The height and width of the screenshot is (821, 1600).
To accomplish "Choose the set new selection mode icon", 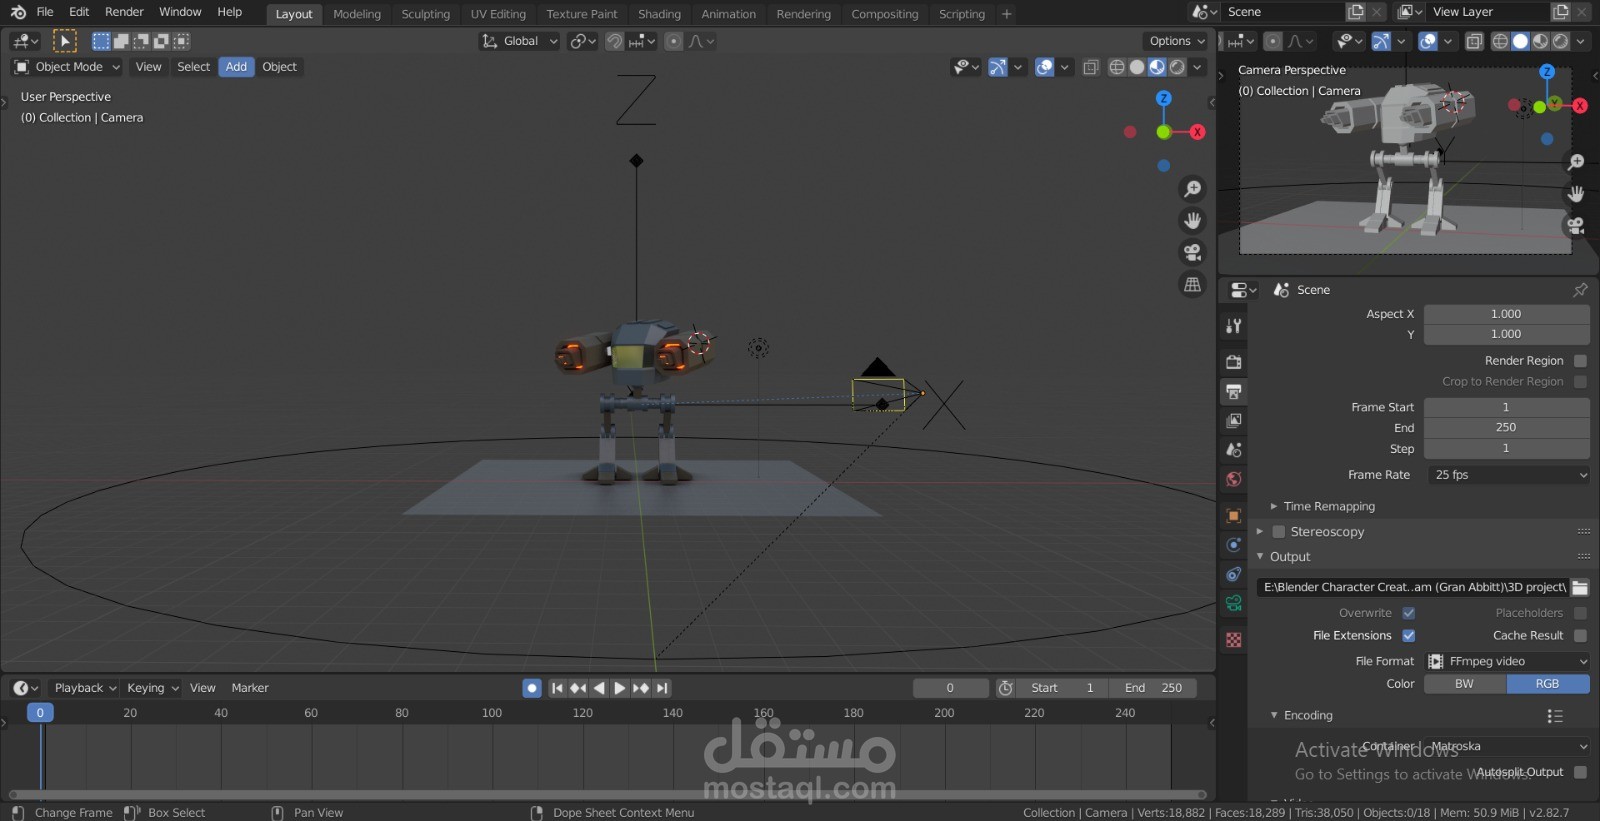I will coord(101,41).
